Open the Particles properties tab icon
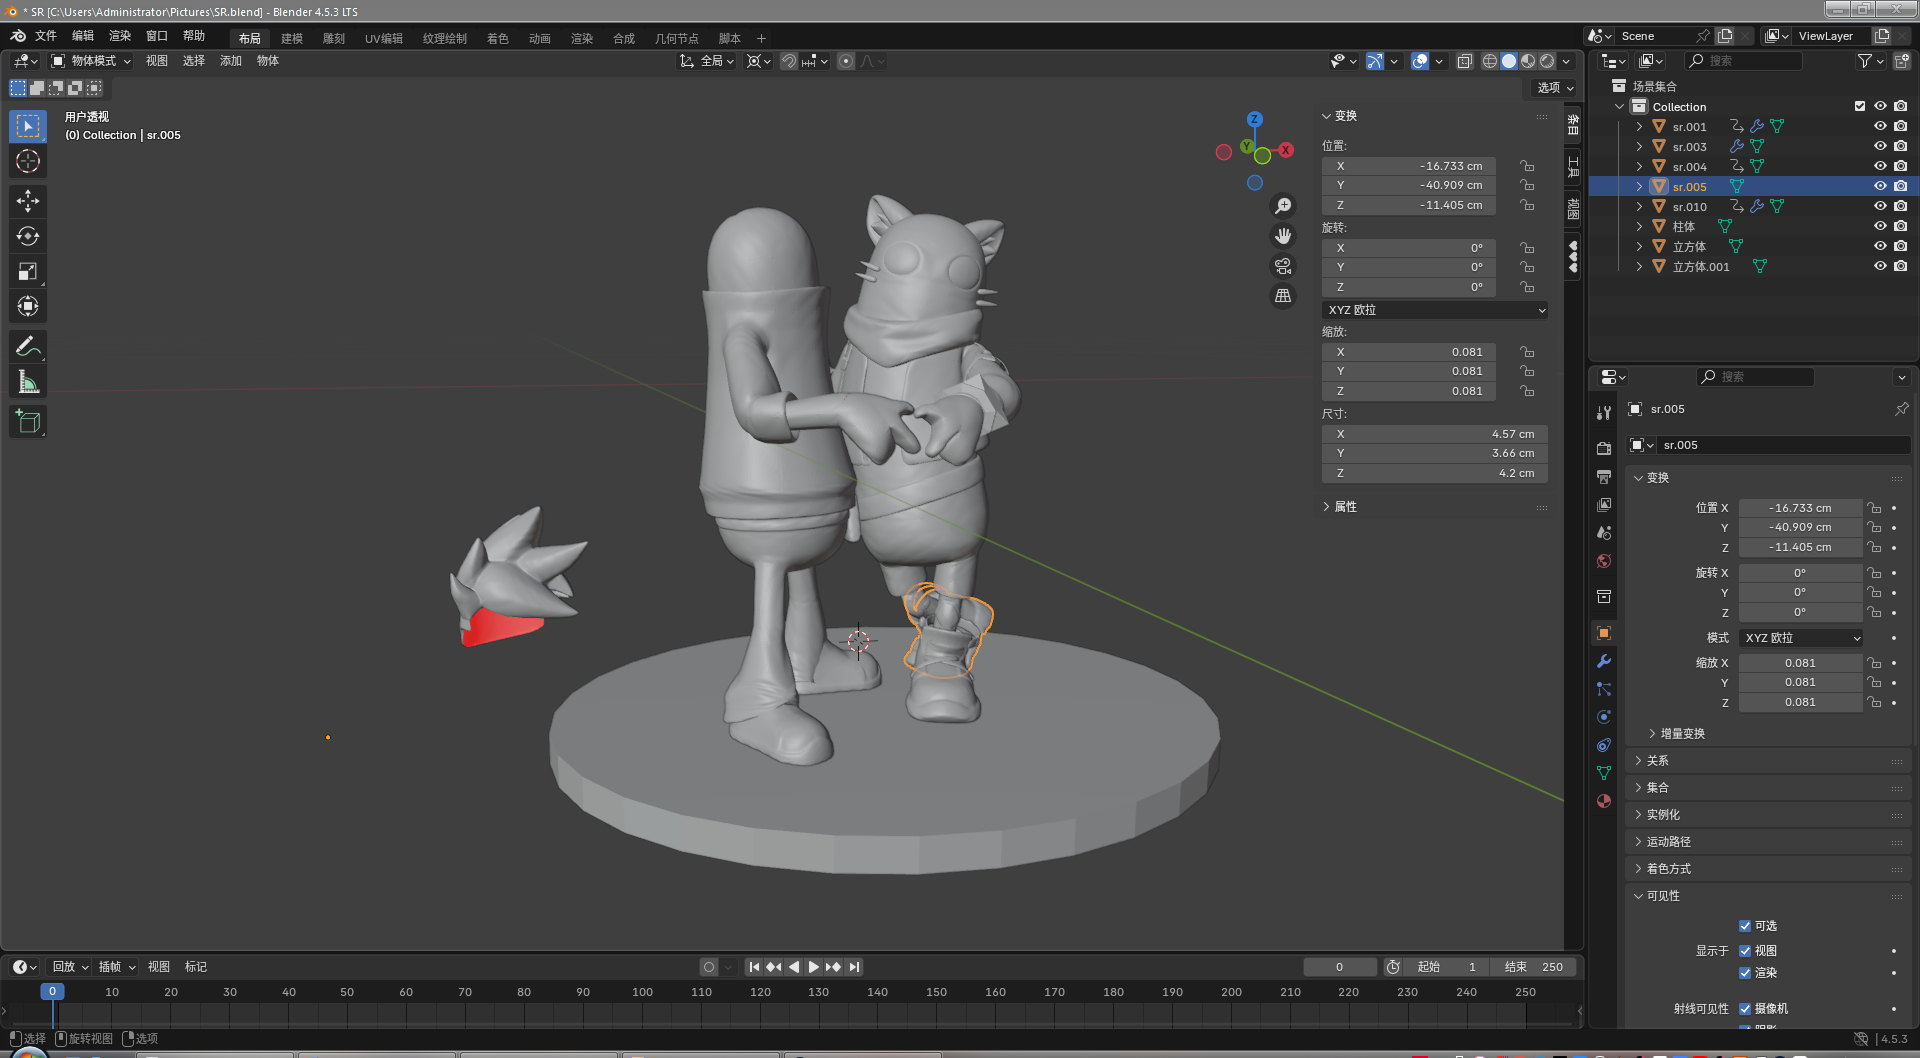Image resolution: width=1920 pixels, height=1058 pixels. [1604, 689]
